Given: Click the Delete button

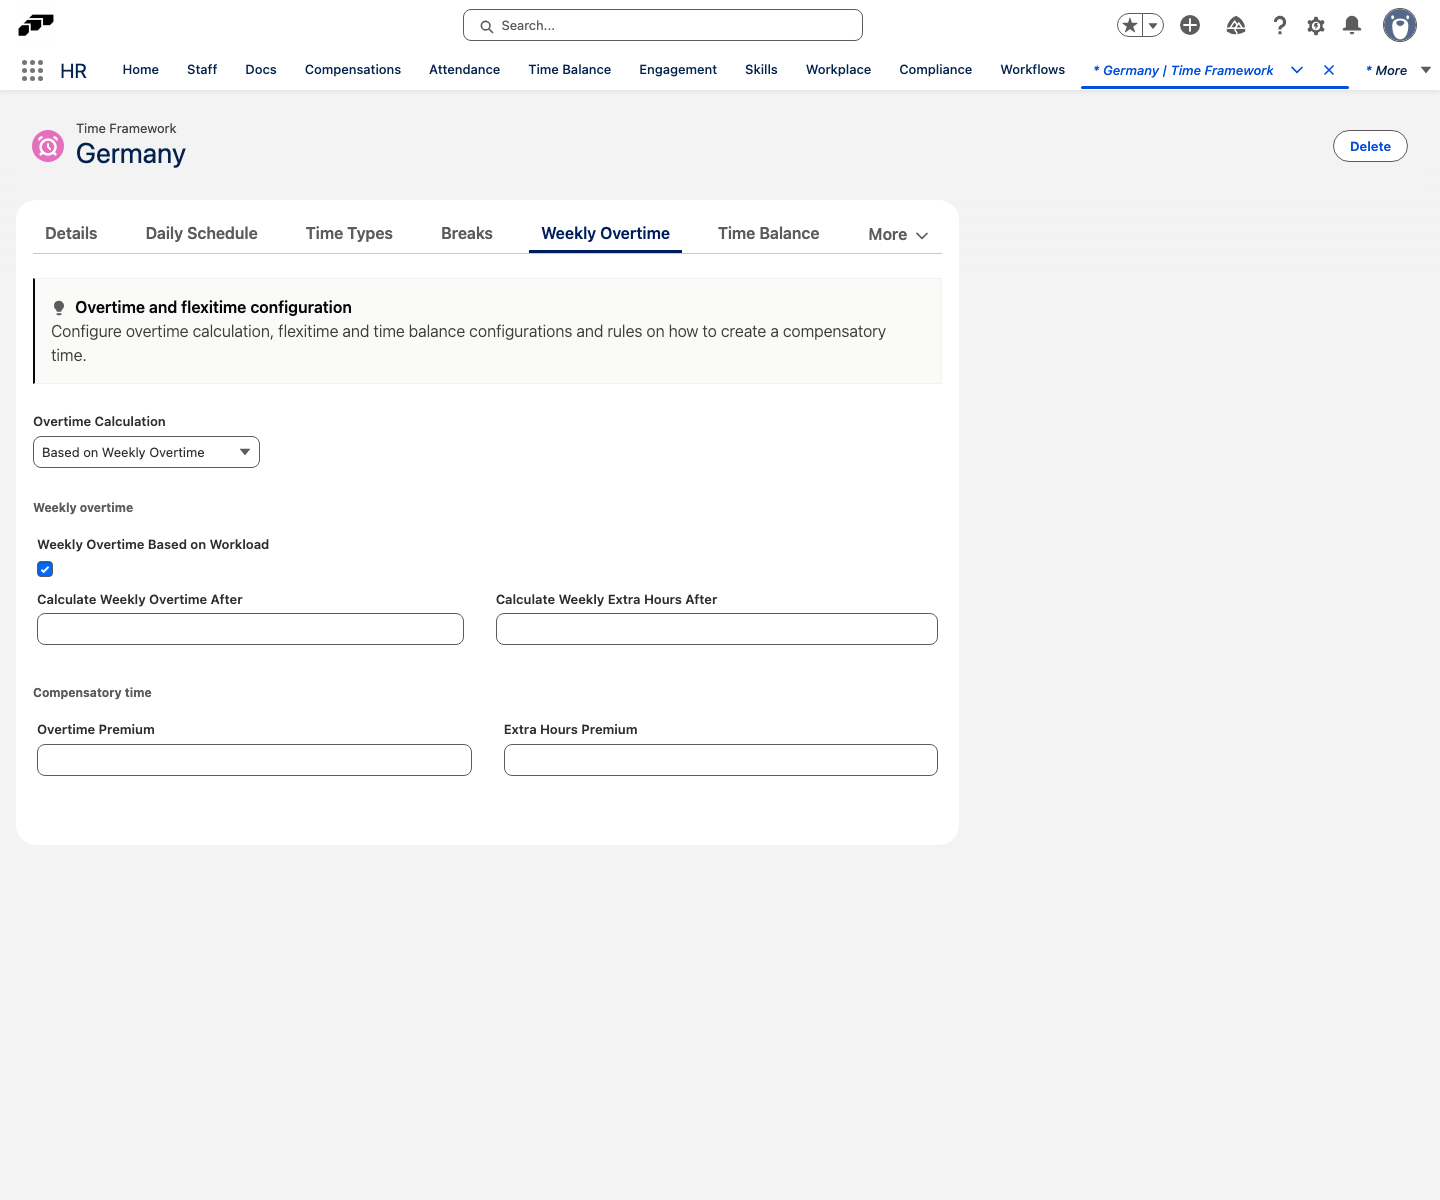Looking at the screenshot, I should point(1370,146).
